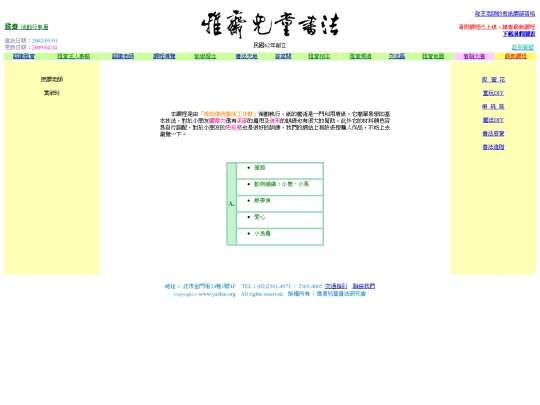Open the 交流區 navigation link
The width and height of the screenshot is (540, 405).
click(397, 56)
